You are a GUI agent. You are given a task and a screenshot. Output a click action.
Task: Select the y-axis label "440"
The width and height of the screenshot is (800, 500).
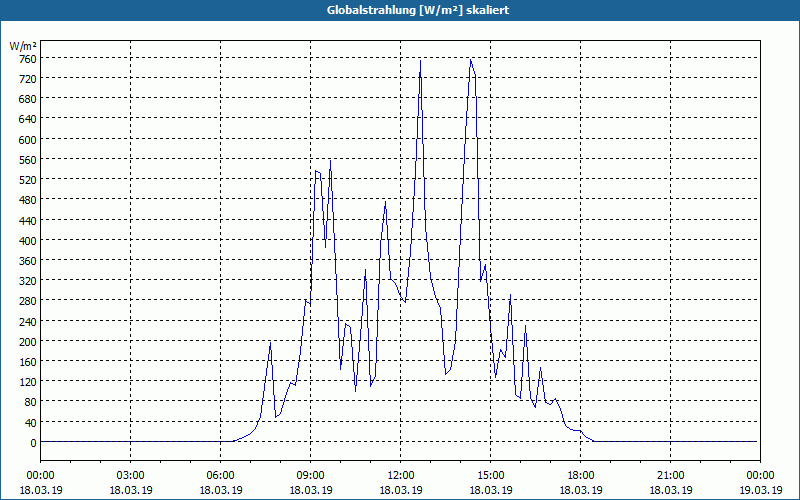28,221
